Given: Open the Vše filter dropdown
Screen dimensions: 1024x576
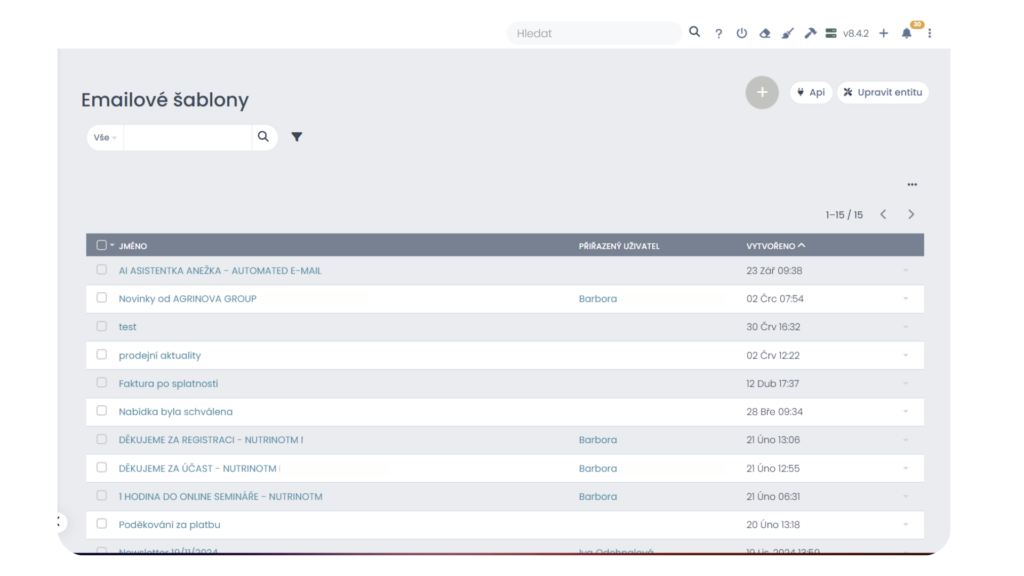Looking at the screenshot, I should pyautogui.click(x=105, y=137).
